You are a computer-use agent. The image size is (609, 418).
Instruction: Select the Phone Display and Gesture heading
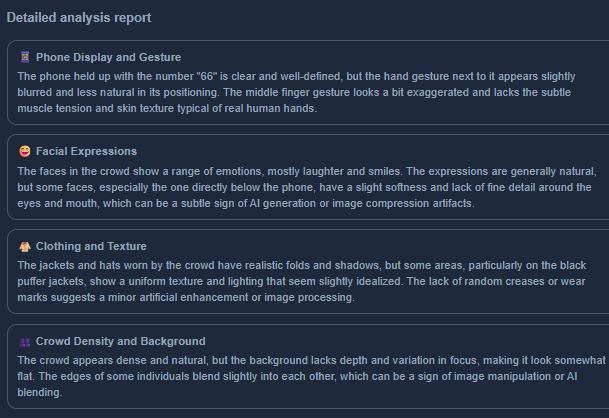108,57
